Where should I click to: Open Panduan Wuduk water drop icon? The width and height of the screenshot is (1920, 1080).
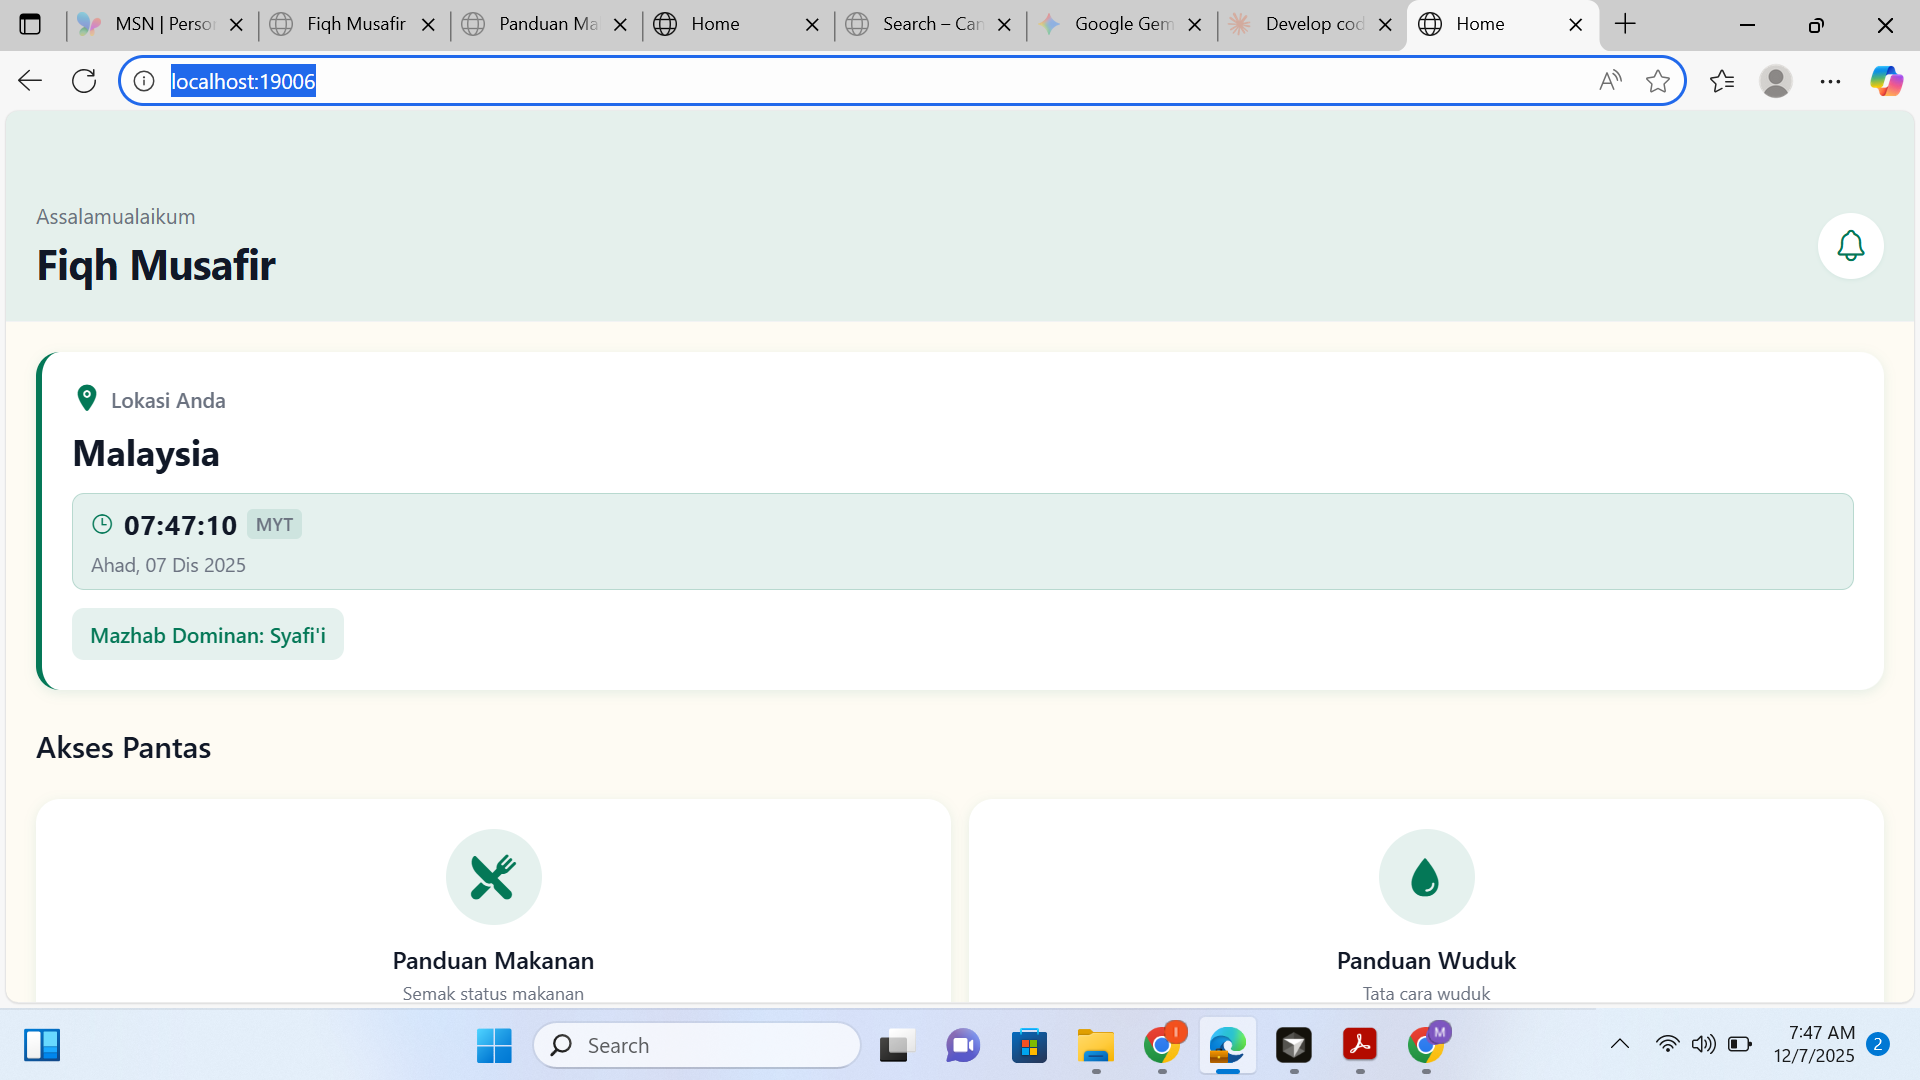pos(1426,877)
